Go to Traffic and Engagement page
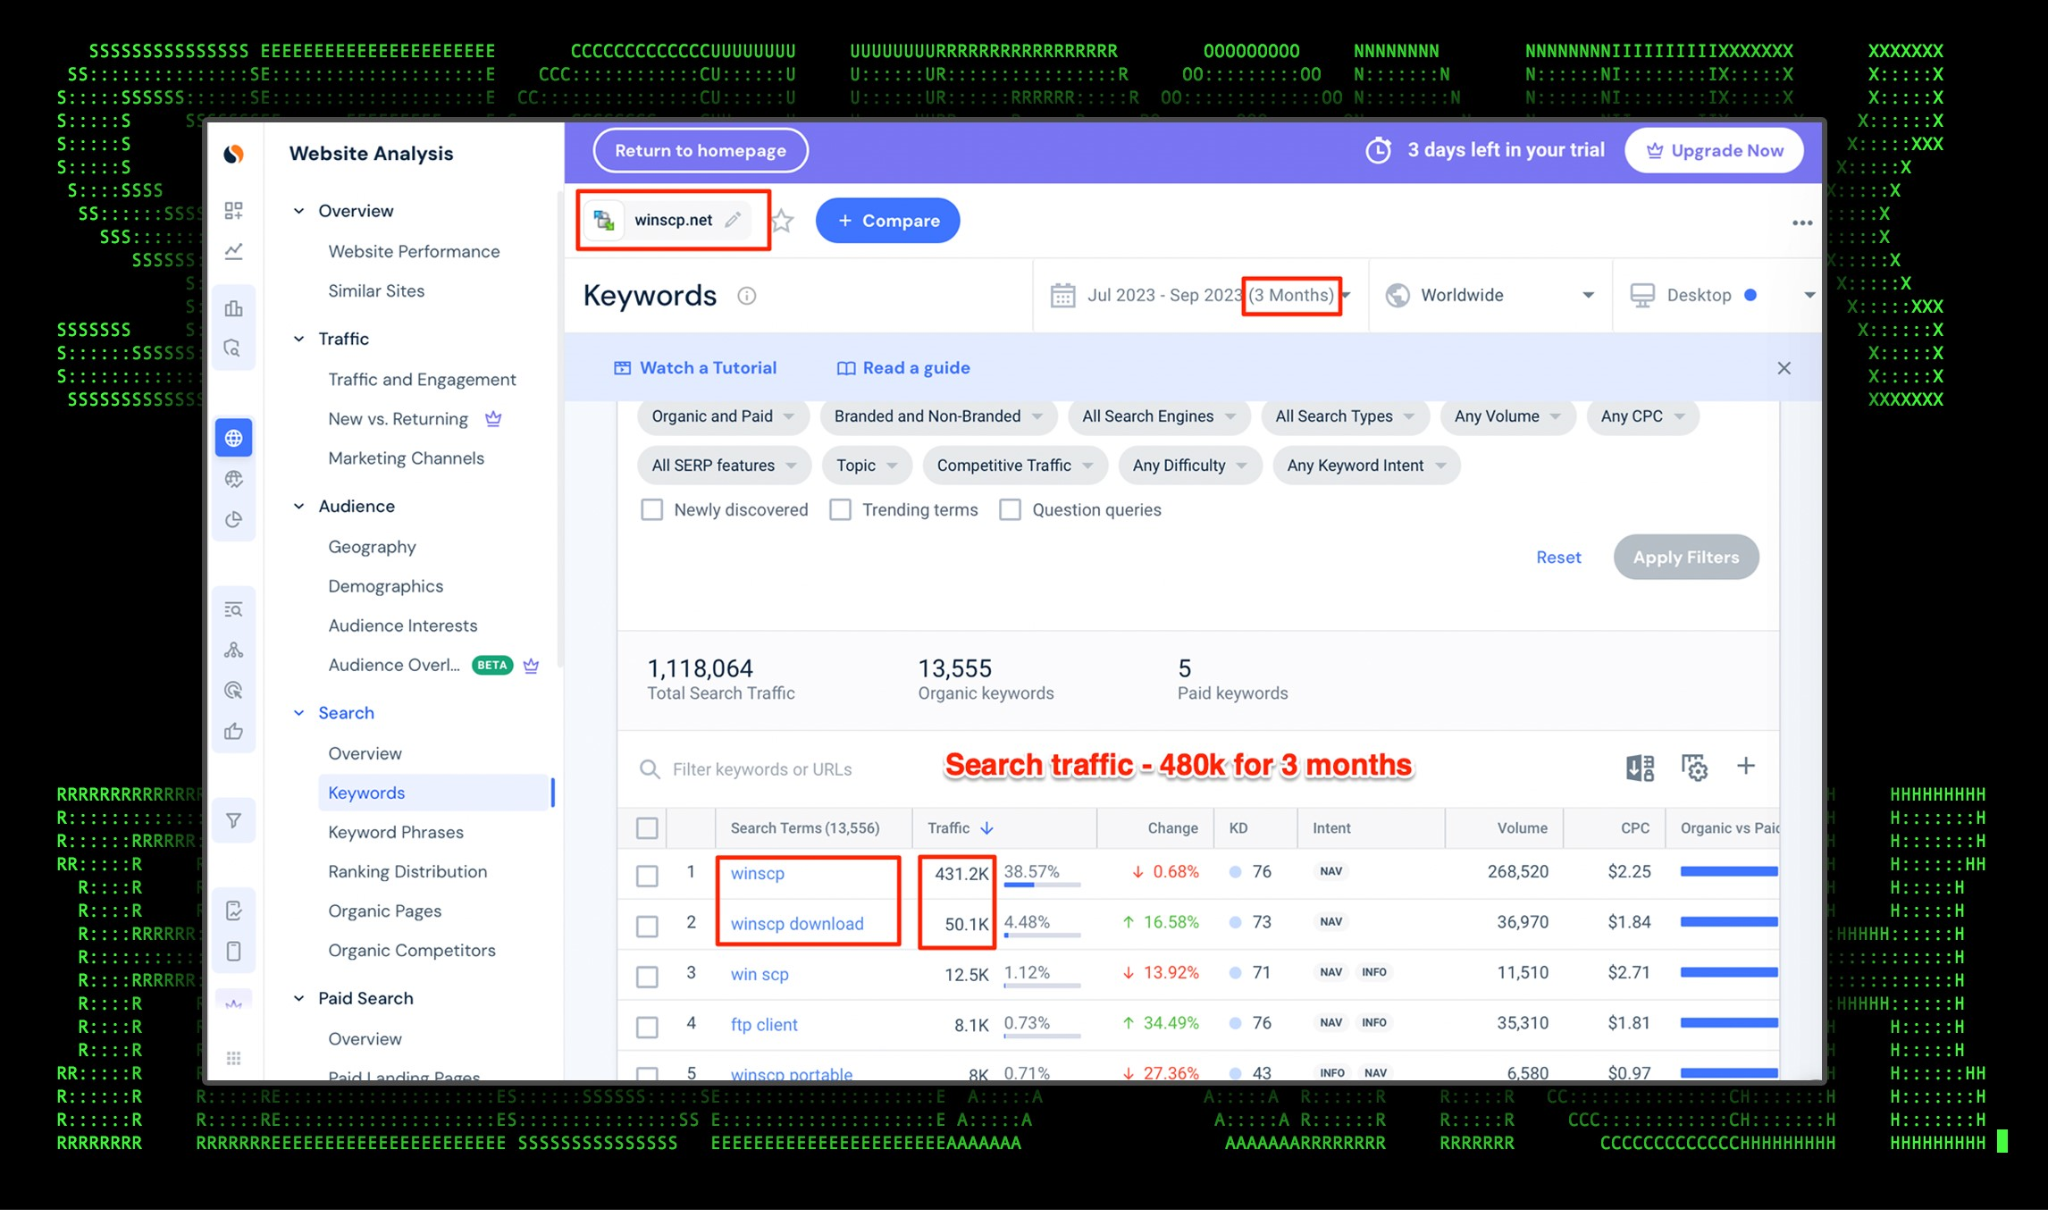The width and height of the screenshot is (2048, 1210). coord(422,379)
